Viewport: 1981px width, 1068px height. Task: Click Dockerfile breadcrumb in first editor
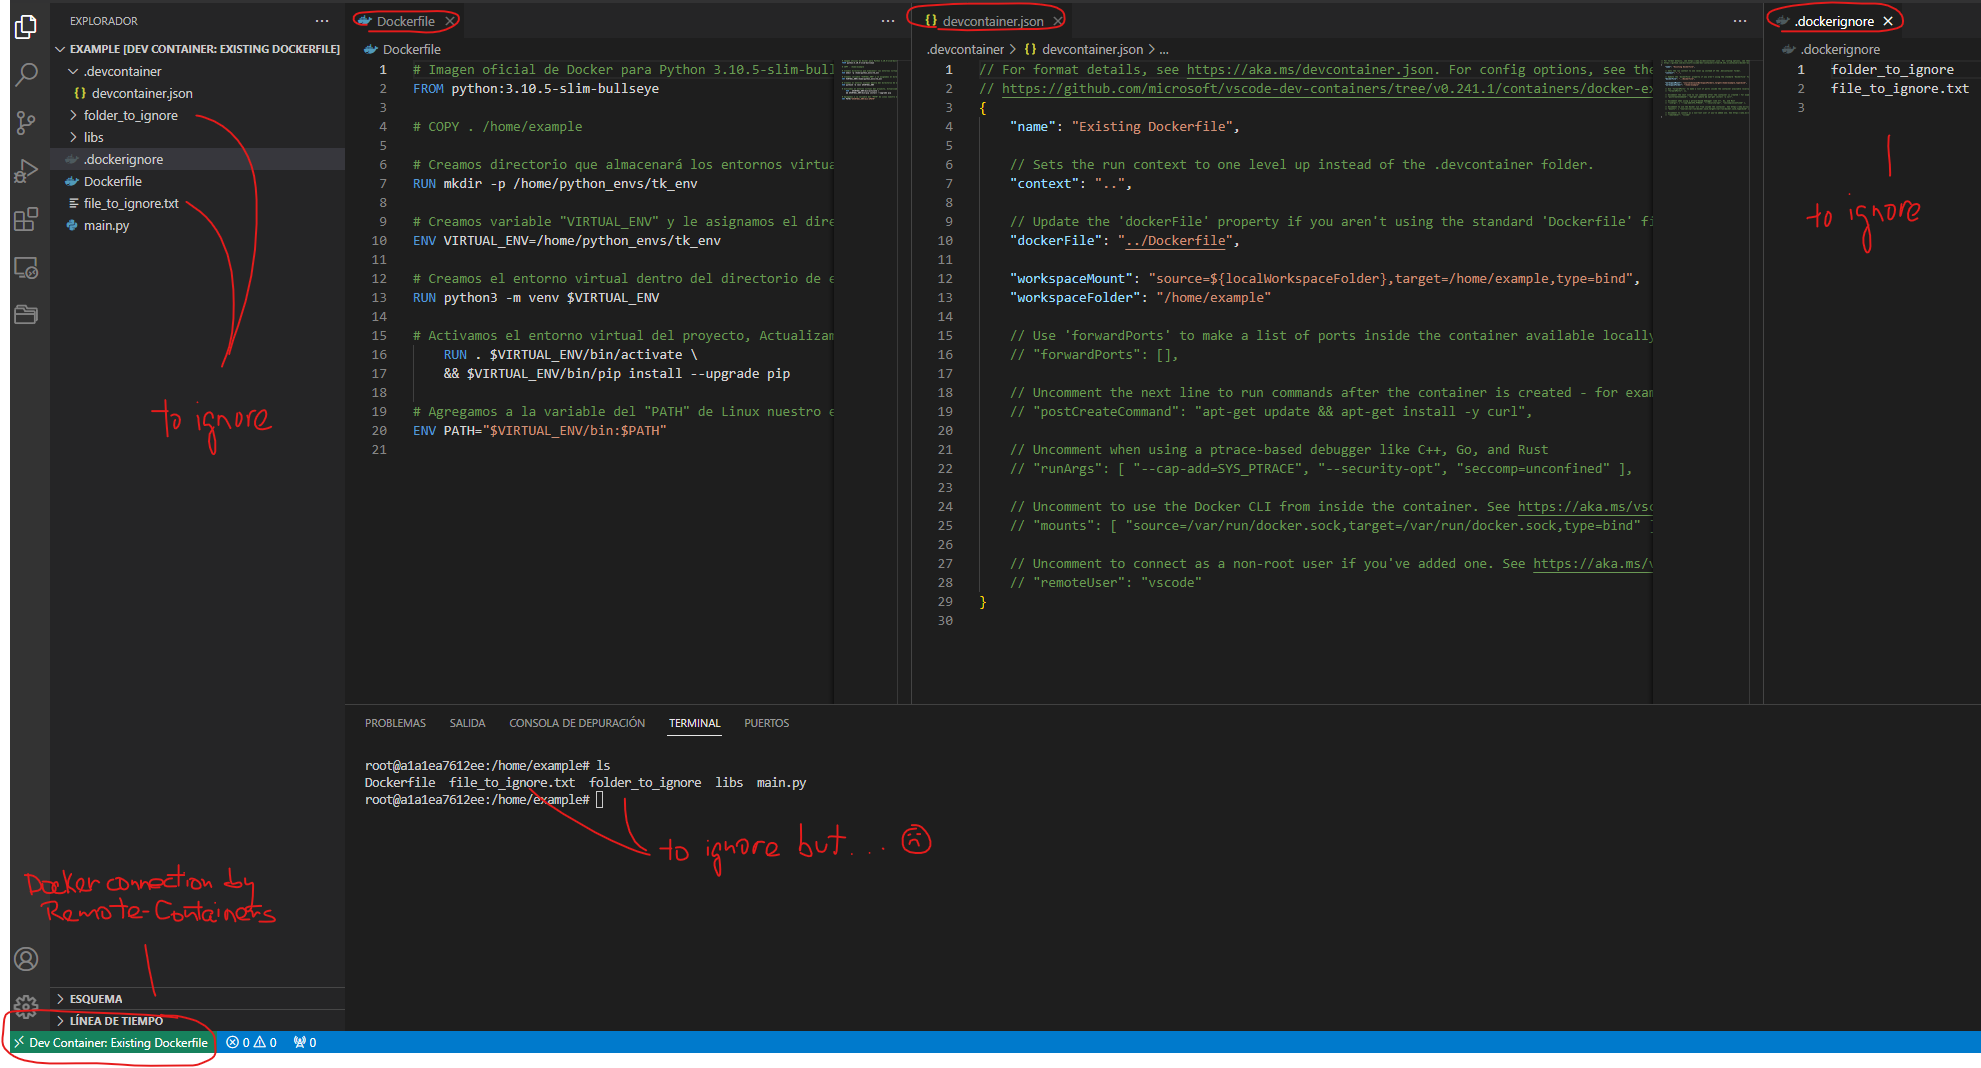pos(411,49)
